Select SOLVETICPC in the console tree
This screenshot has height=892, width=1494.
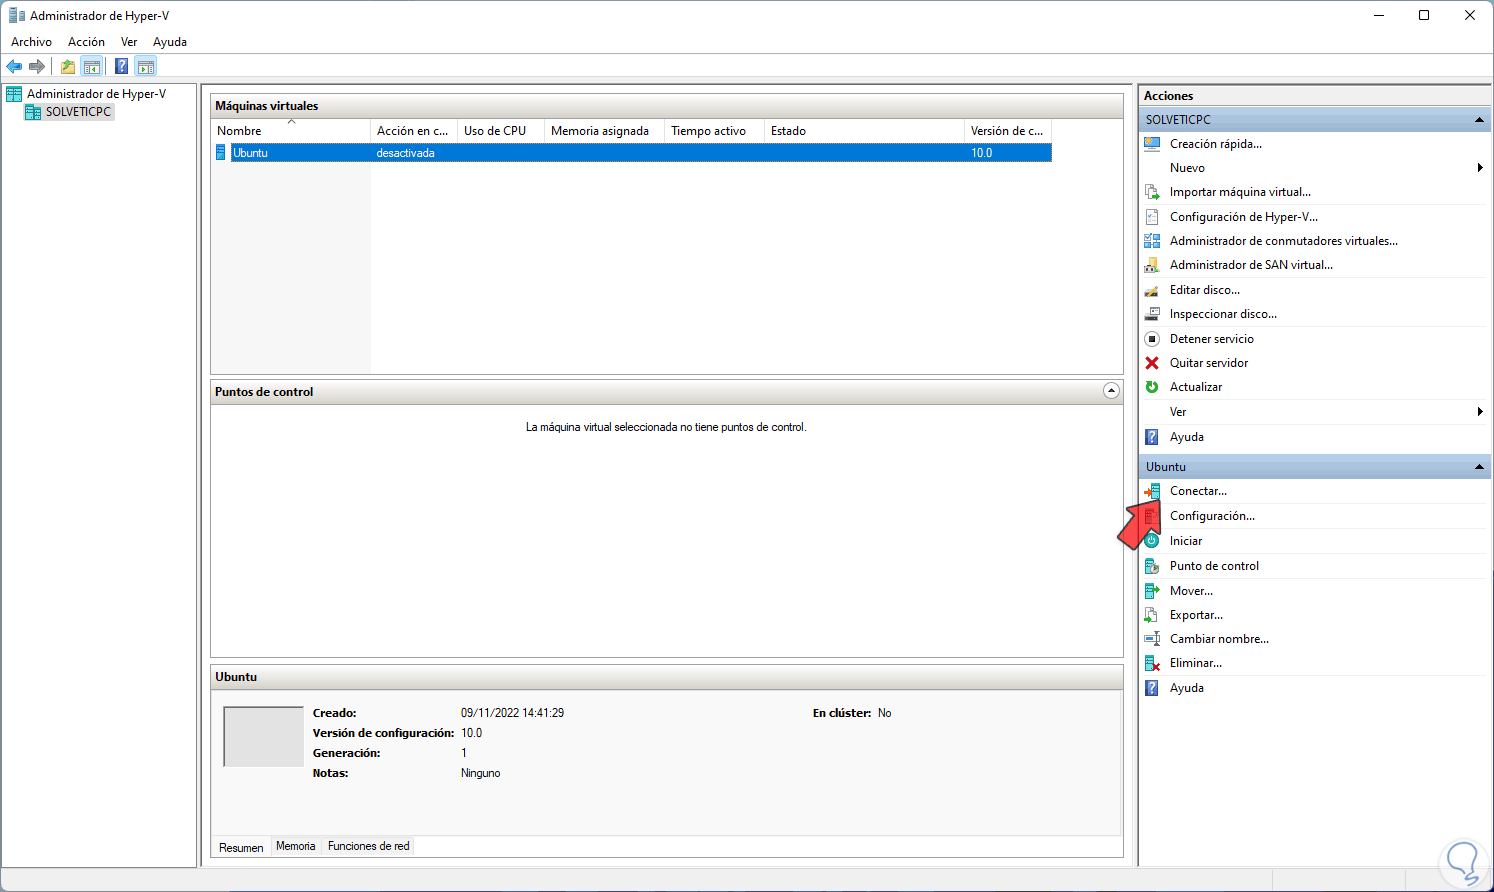78,112
